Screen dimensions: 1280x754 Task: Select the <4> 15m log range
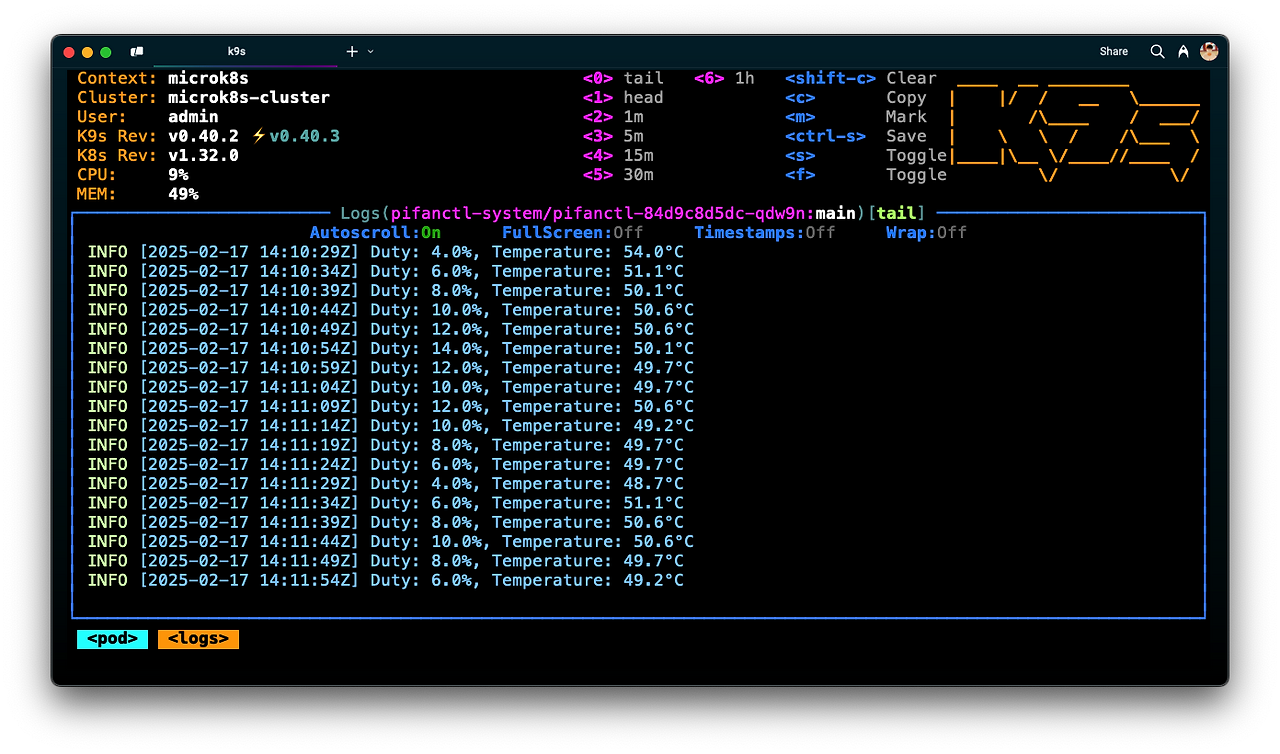[x=618, y=155]
